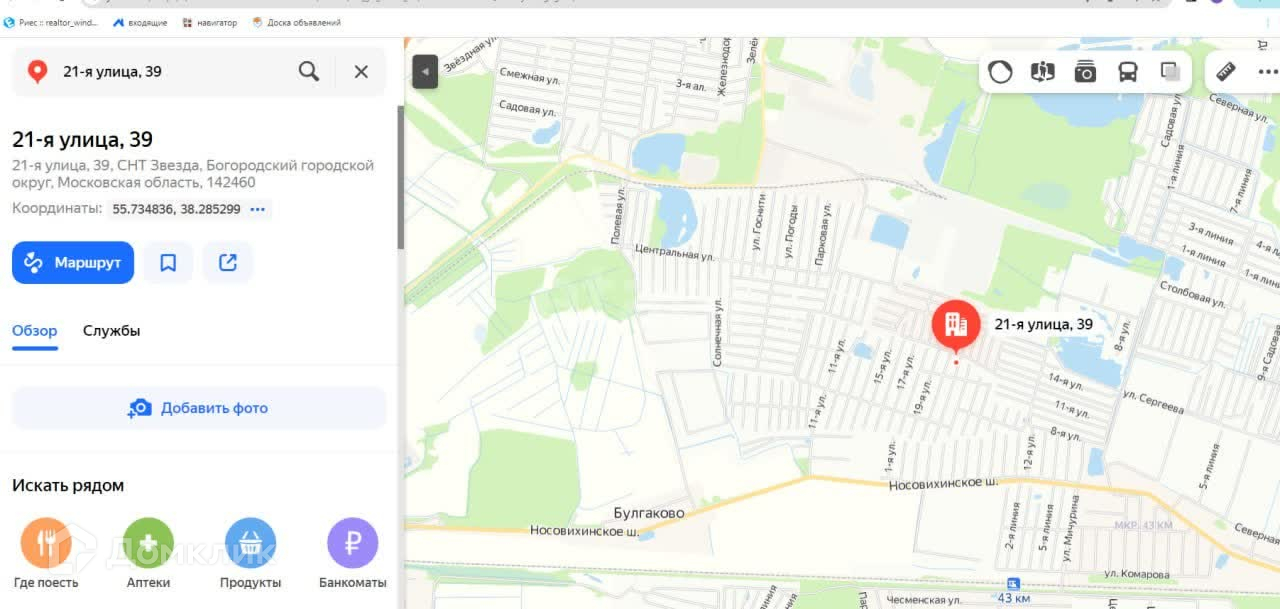The image size is (1280, 609).
Task: Clear the search with the X icon
Action: point(361,71)
